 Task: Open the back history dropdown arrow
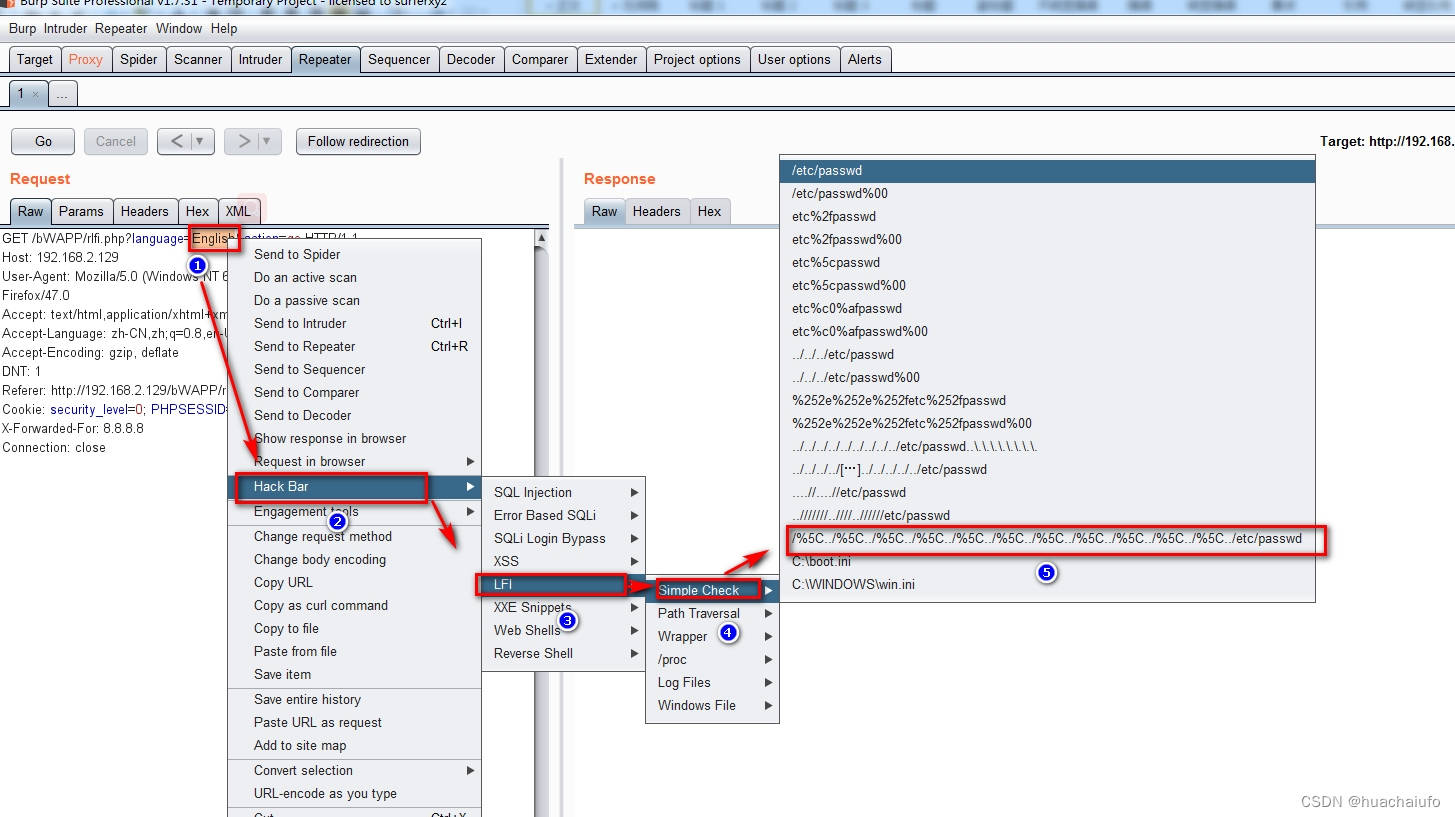tap(202, 141)
